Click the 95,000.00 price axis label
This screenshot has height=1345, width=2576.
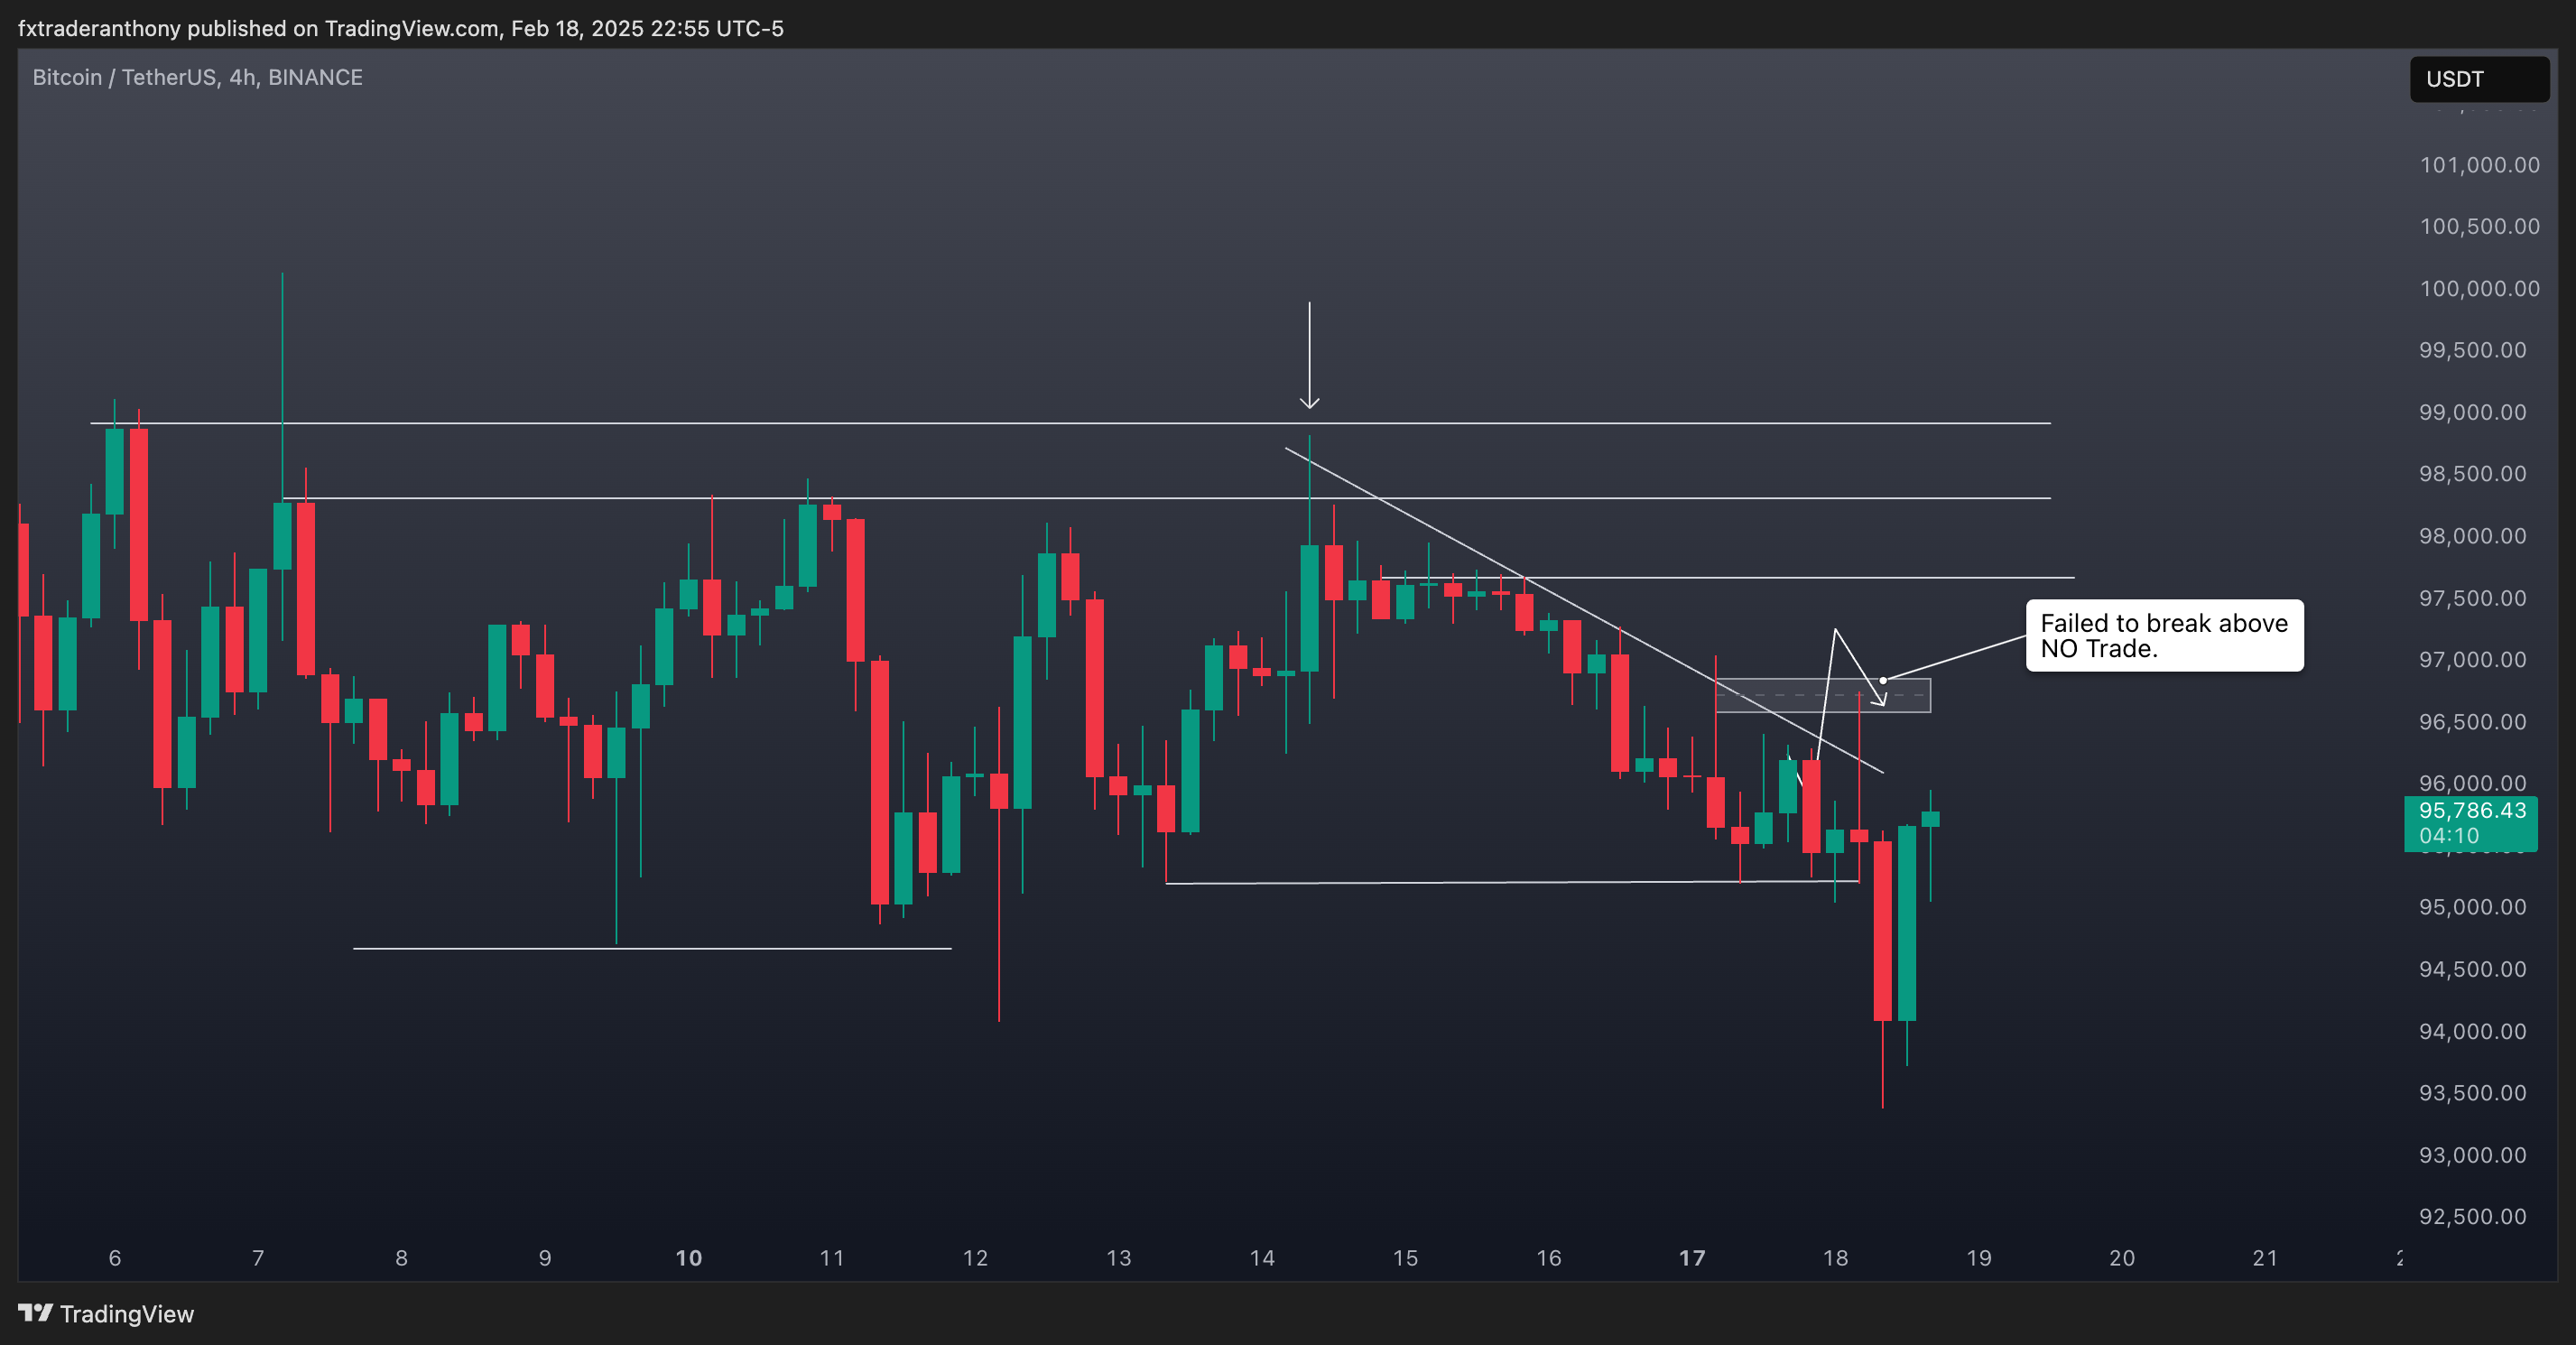(x=2472, y=907)
